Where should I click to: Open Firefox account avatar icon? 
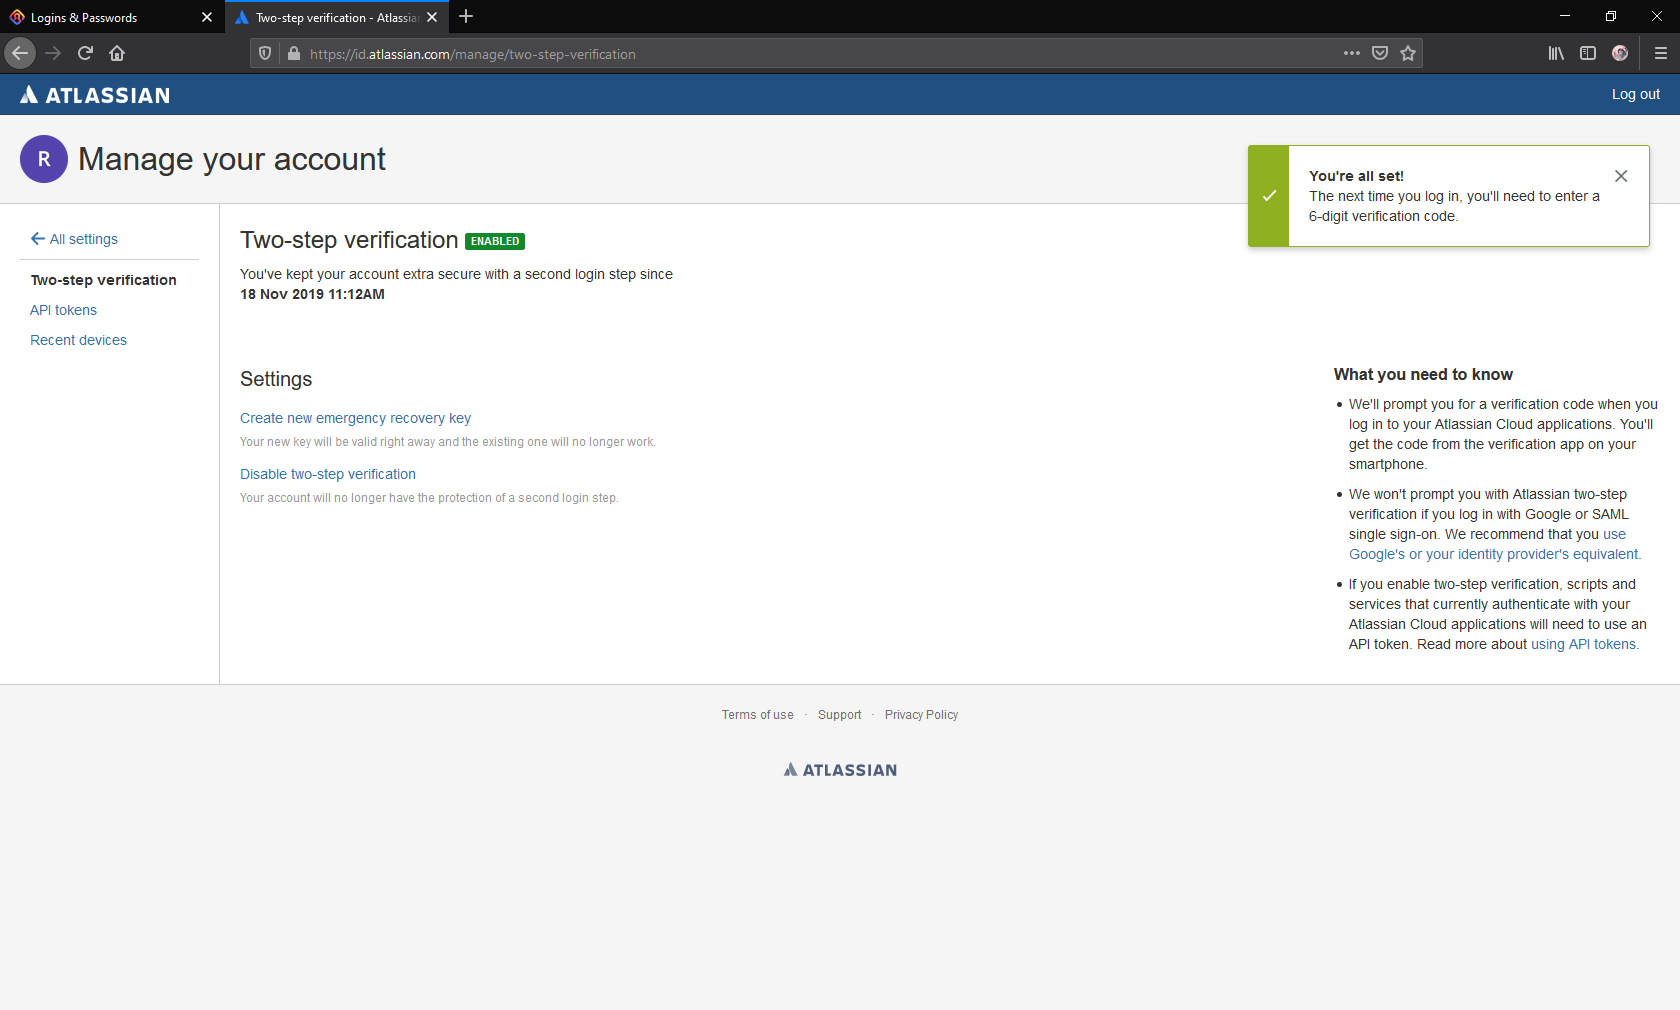(1620, 53)
